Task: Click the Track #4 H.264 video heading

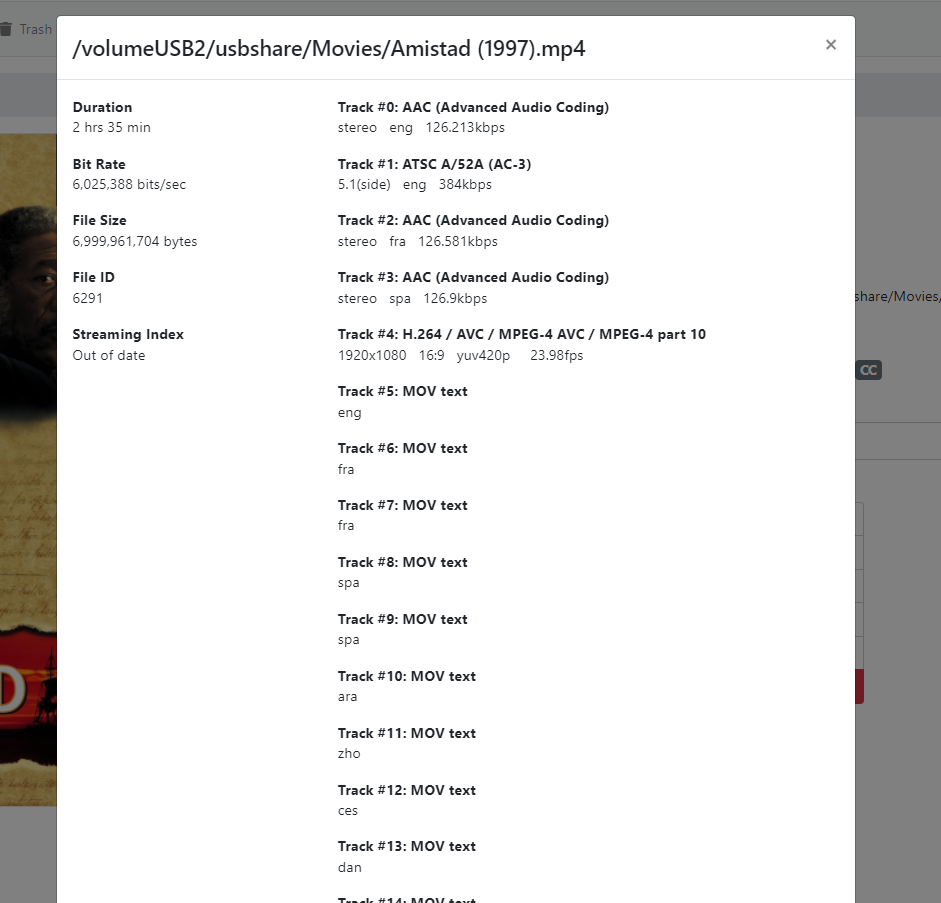Action: [x=521, y=334]
